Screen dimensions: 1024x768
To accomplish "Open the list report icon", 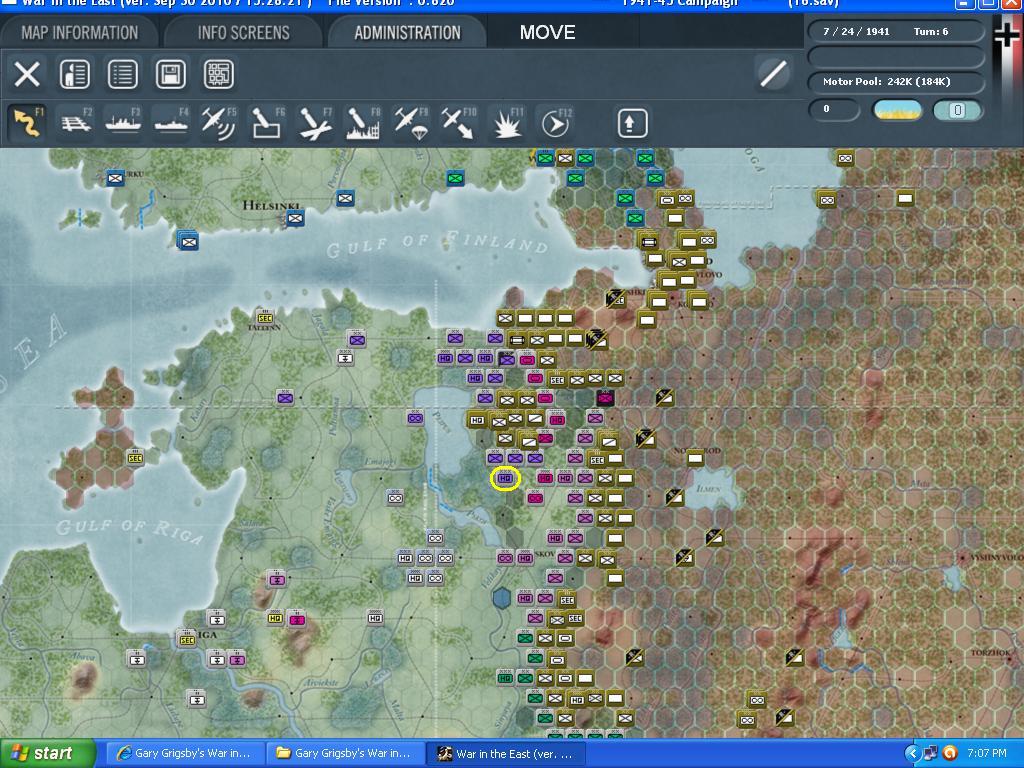I will pyautogui.click(x=122, y=74).
